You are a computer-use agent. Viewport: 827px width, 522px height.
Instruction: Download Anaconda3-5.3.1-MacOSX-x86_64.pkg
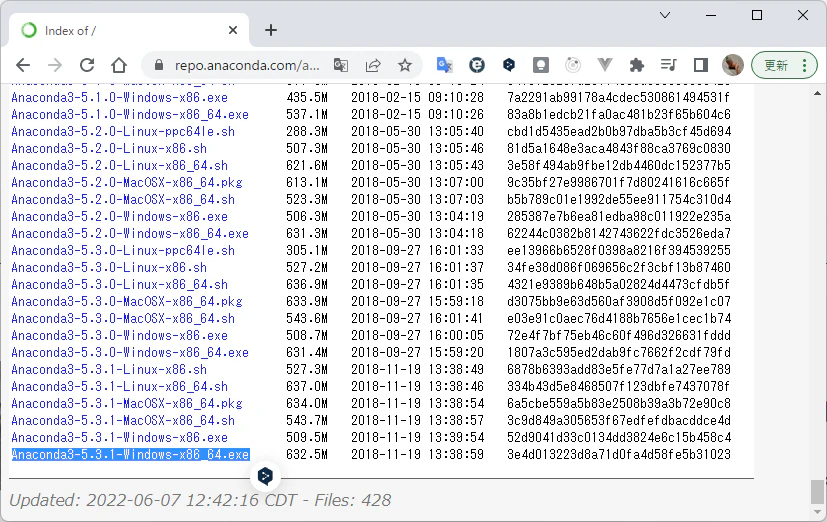tap(127, 404)
